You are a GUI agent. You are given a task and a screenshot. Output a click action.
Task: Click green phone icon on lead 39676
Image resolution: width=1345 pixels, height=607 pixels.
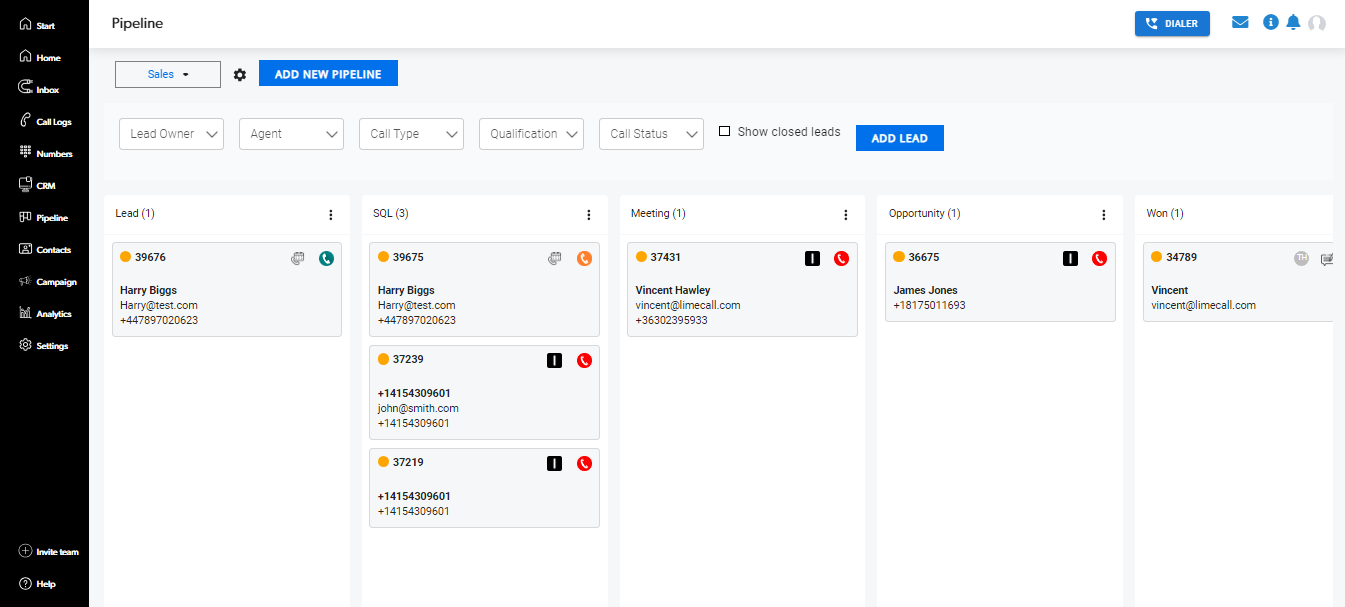click(326, 258)
